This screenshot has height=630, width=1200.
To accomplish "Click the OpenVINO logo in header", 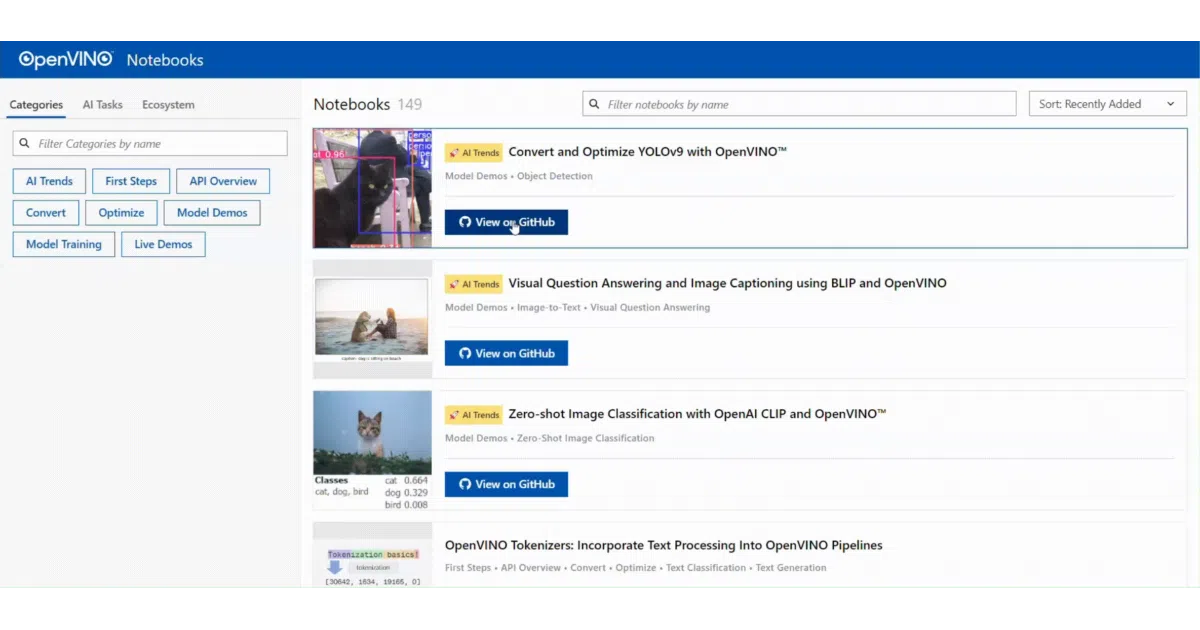I will click(x=66, y=60).
